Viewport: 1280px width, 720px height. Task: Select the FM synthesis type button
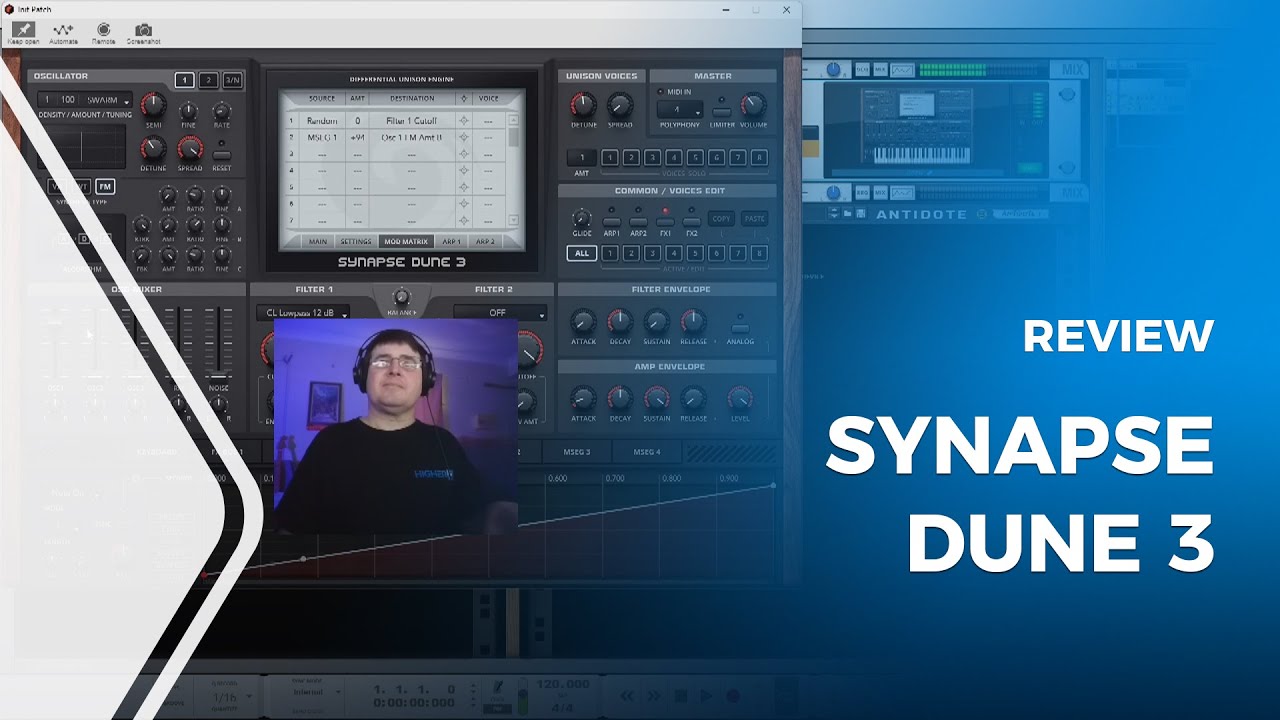(105, 186)
